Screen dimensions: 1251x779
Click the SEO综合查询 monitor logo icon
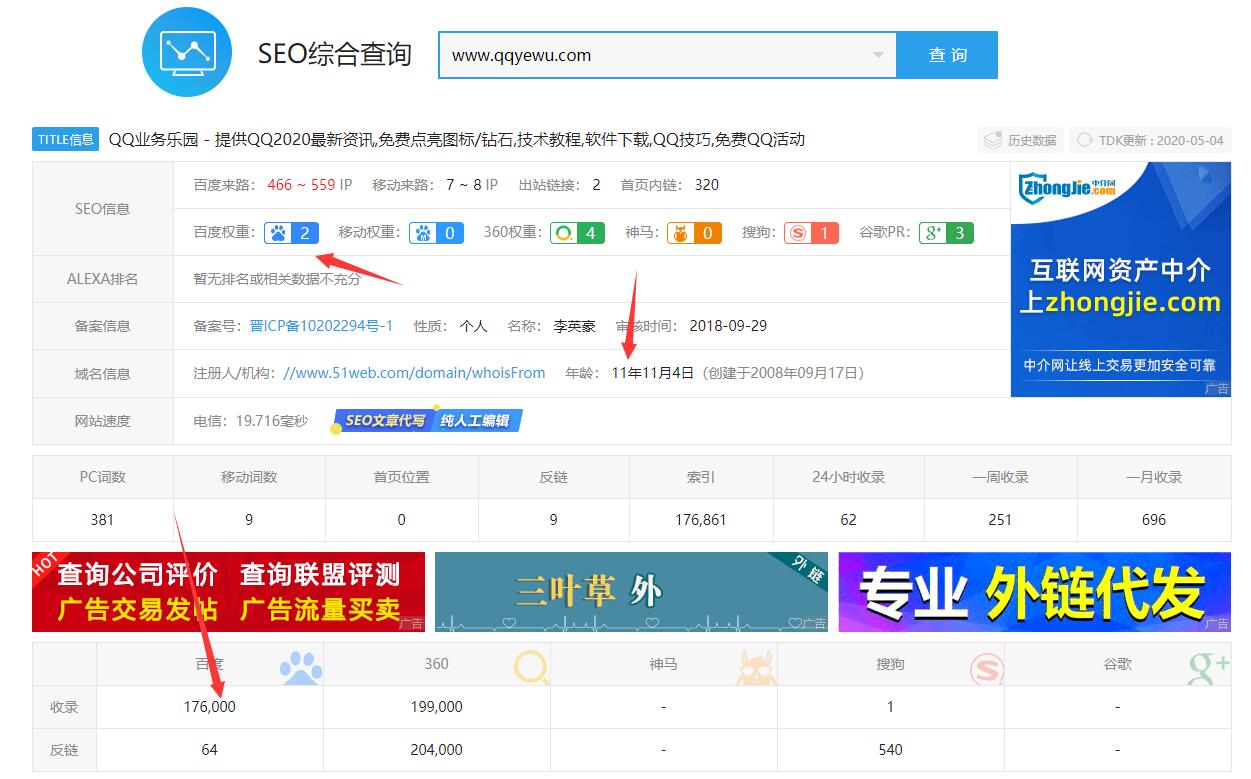187,52
